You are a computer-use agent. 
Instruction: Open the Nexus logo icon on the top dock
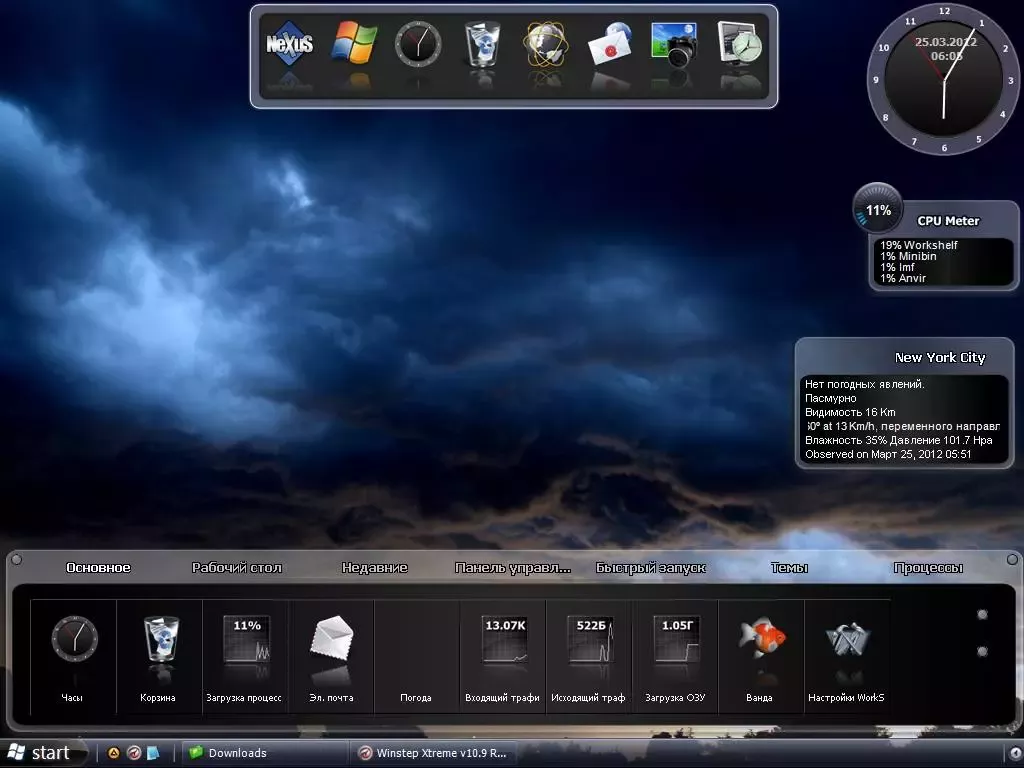pyautogui.click(x=289, y=45)
